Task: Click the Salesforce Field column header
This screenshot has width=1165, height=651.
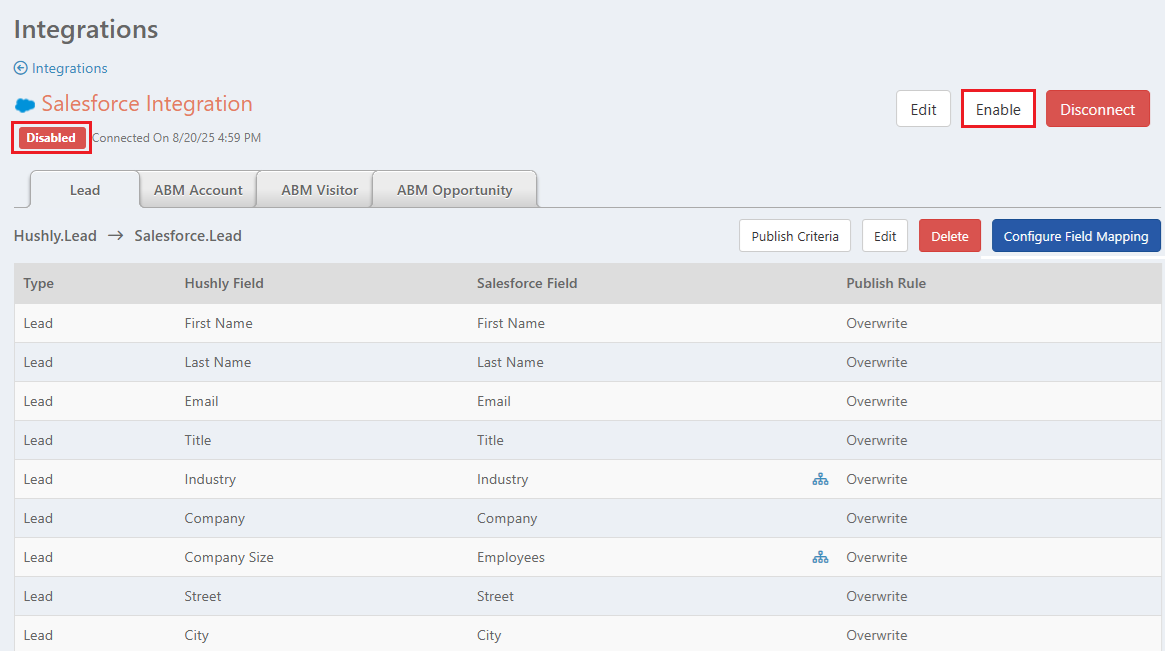Action: (x=527, y=283)
